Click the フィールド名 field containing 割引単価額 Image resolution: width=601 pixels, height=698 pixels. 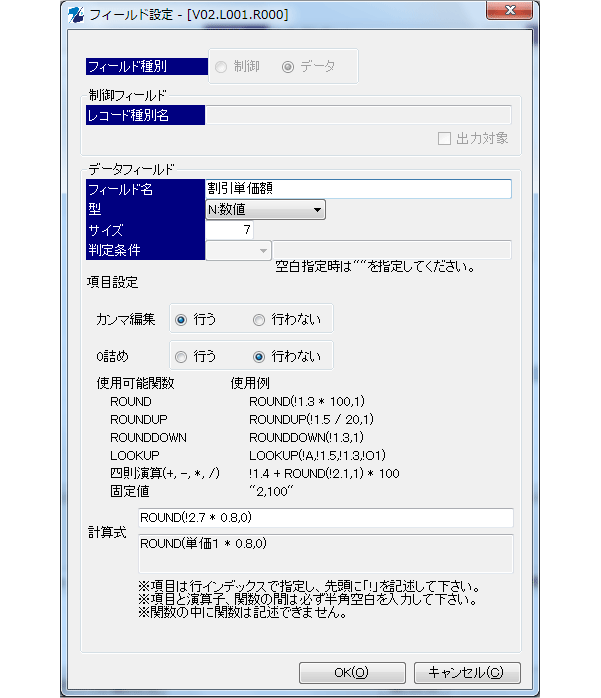point(358,189)
